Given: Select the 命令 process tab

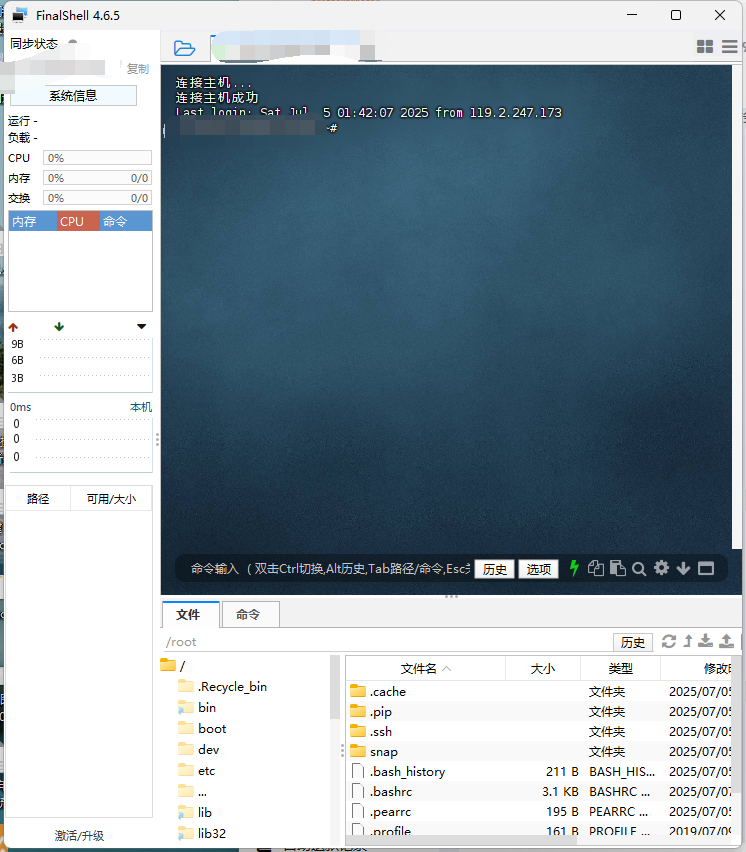Looking at the screenshot, I should click(126, 221).
